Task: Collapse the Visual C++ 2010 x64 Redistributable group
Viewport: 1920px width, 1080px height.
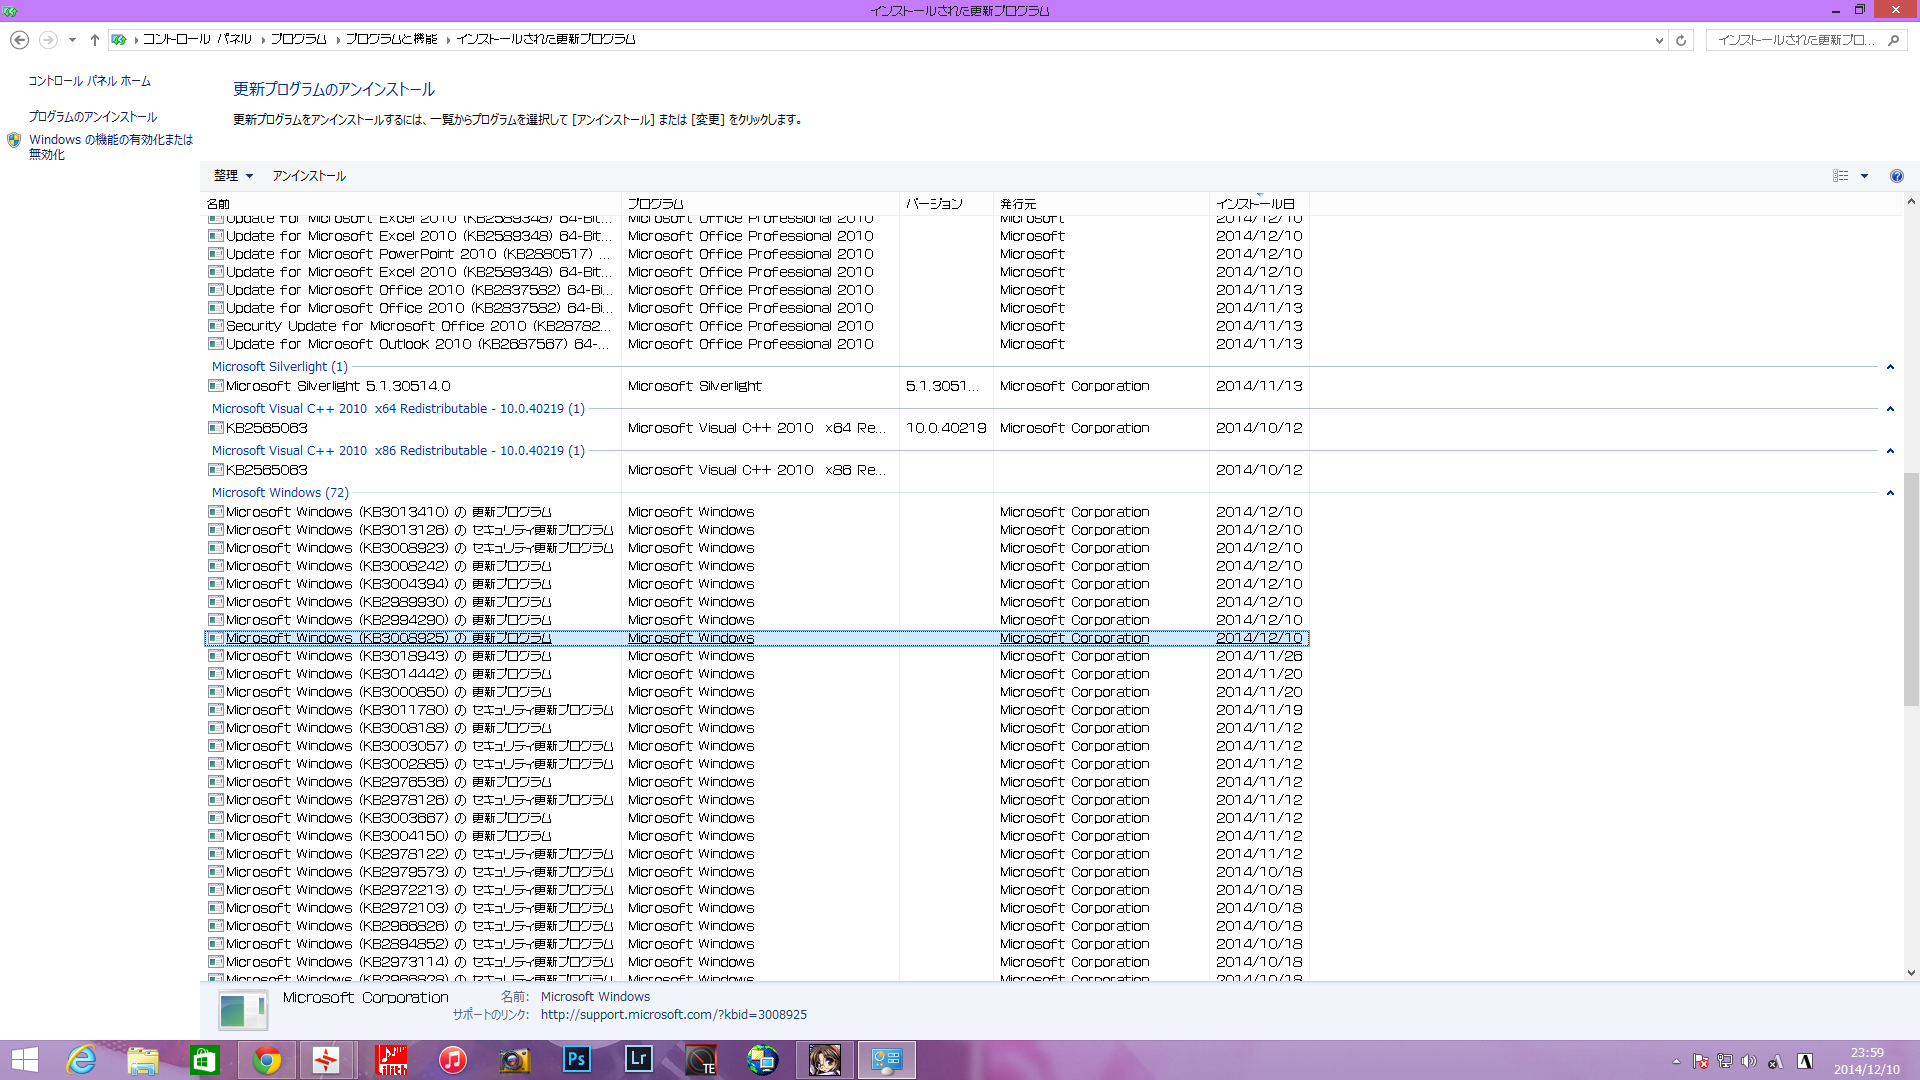Action: point(1890,409)
